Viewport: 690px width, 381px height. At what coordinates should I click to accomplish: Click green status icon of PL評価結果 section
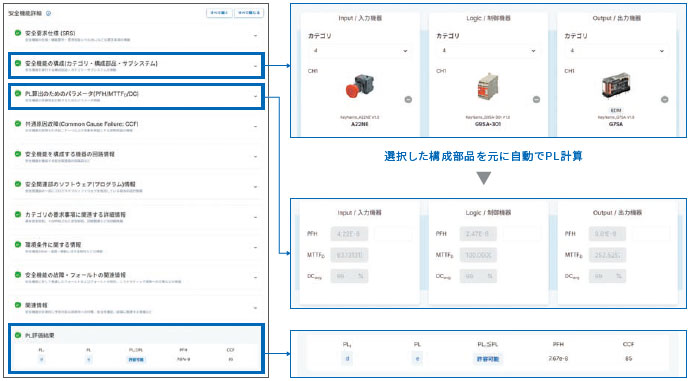pos(18,335)
